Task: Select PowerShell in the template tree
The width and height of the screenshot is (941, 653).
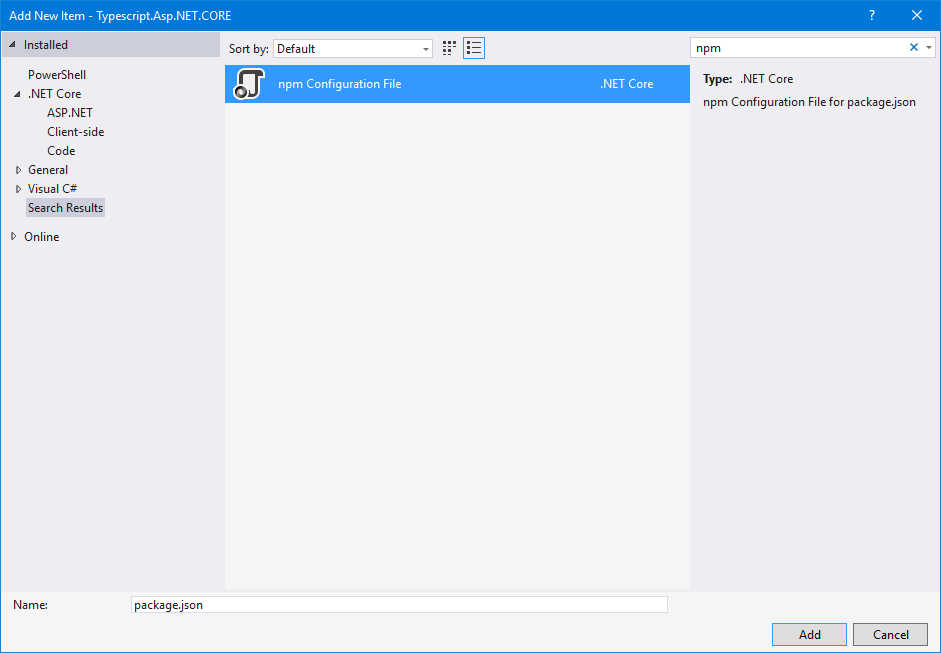Action: point(57,75)
